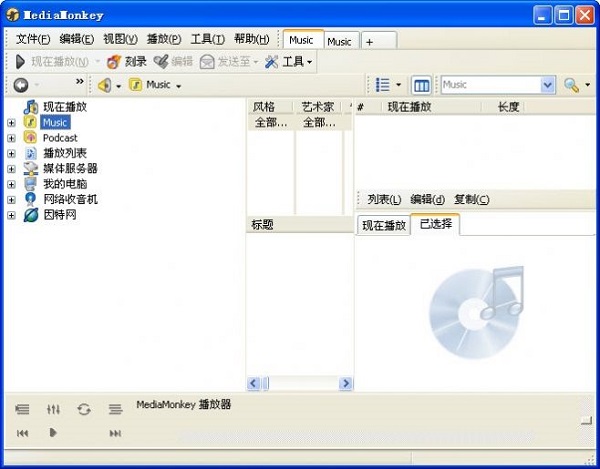Toggle the repeat playback icon
The height and width of the screenshot is (469, 600).
click(x=84, y=409)
